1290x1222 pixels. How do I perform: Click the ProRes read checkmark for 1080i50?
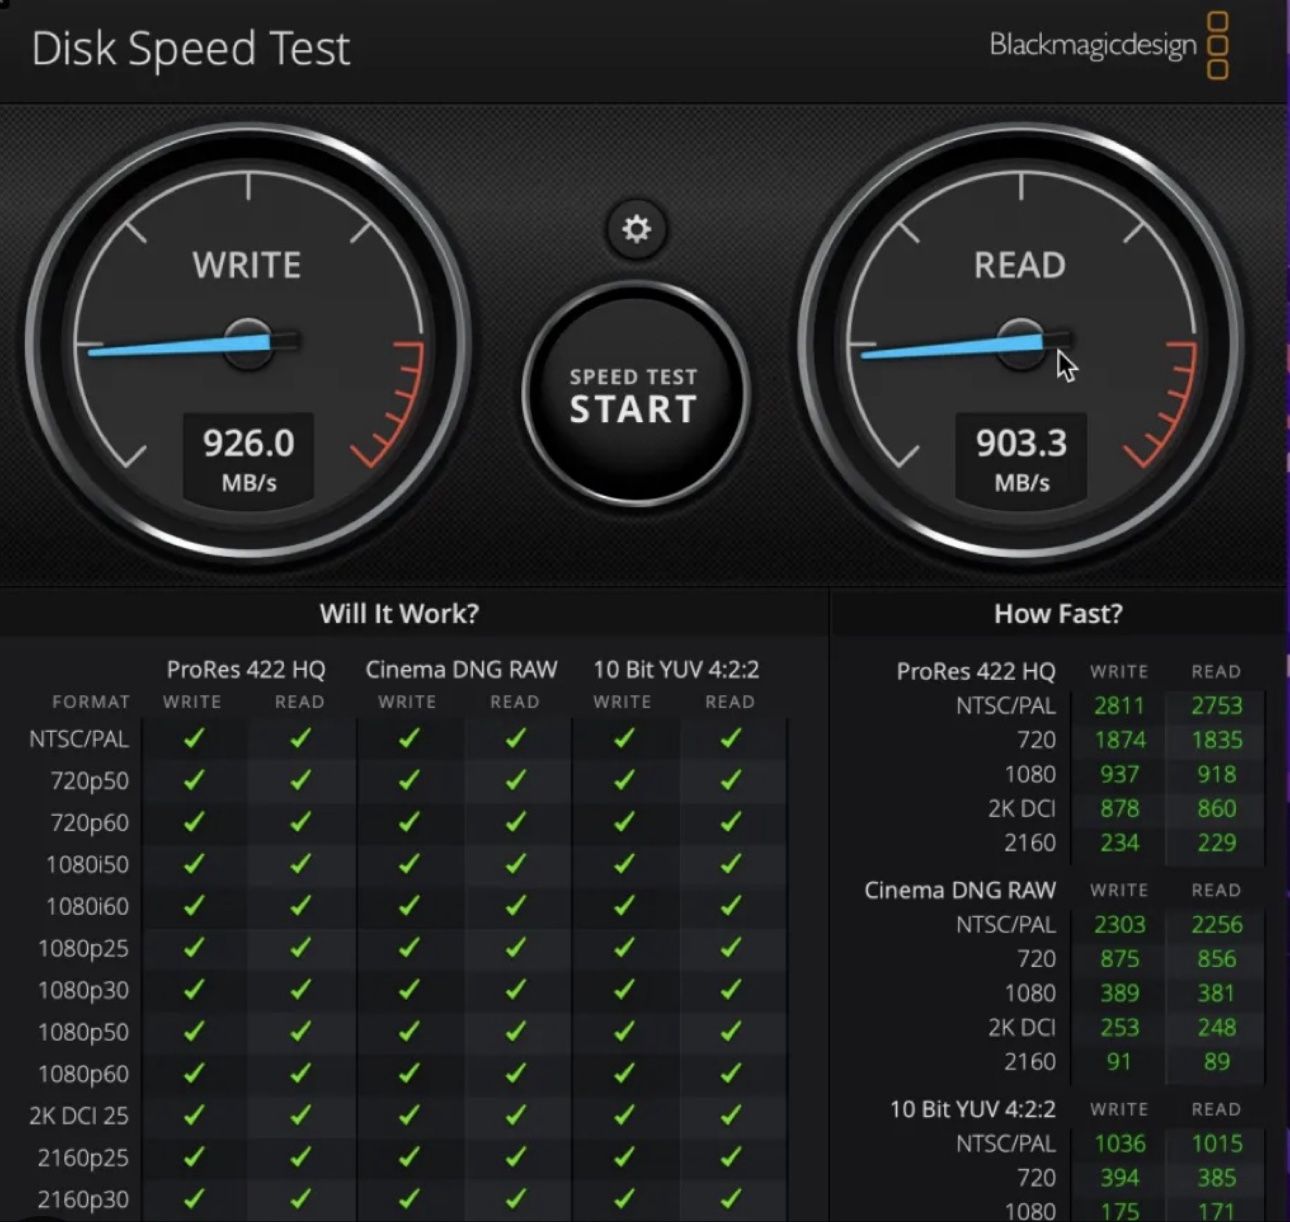click(300, 864)
